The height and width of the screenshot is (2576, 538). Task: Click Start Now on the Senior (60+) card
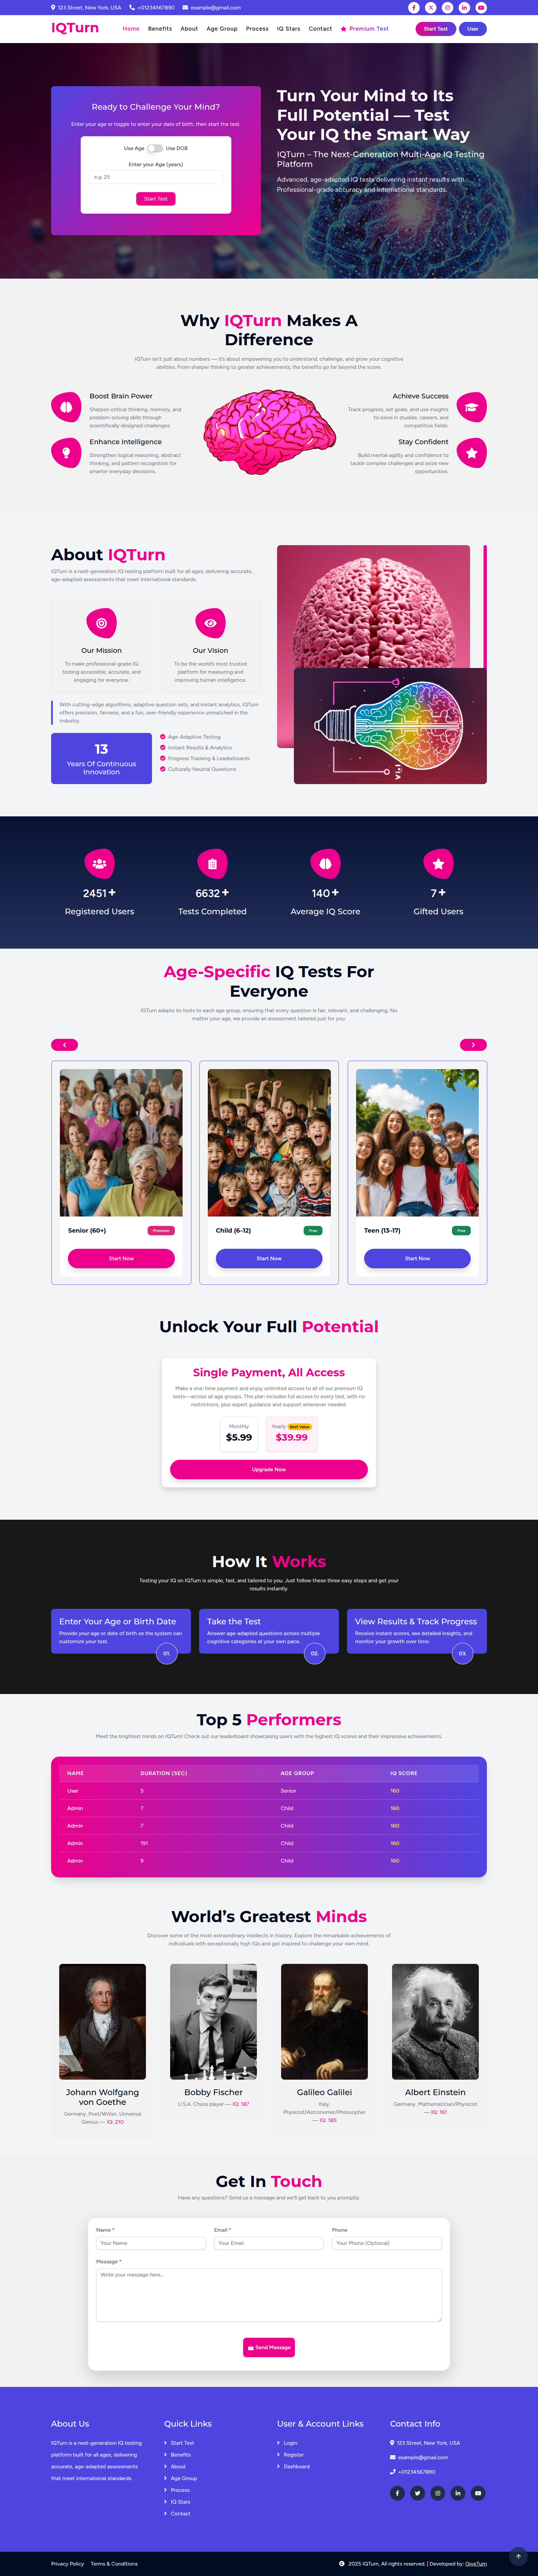(121, 1258)
